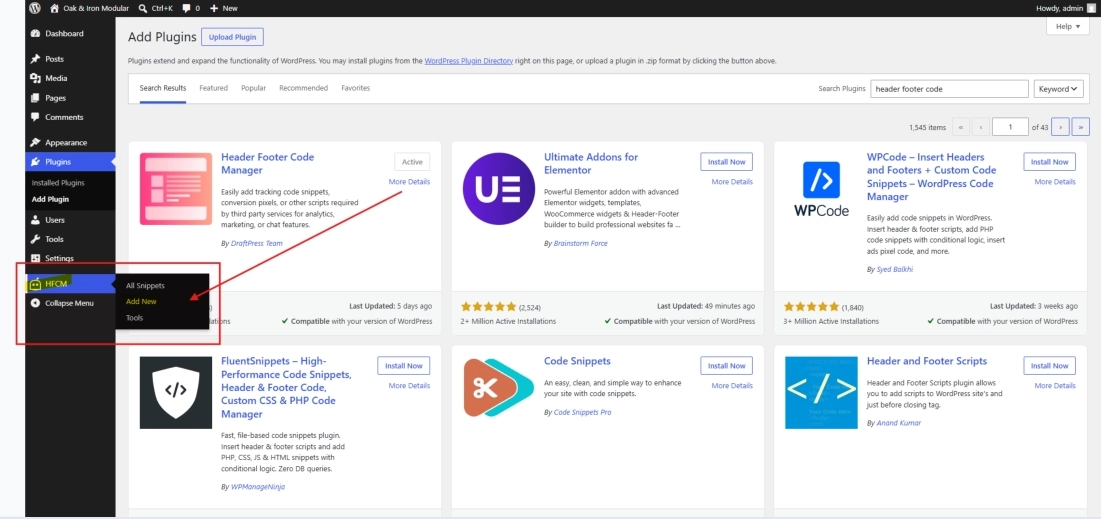Click the Ultimate Addons for Elementor icon
Image resolution: width=1101 pixels, height=519 pixels.
coord(499,189)
